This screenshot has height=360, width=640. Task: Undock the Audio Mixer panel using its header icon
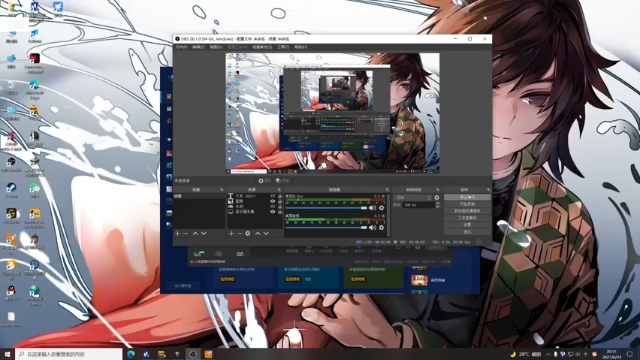point(387,190)
